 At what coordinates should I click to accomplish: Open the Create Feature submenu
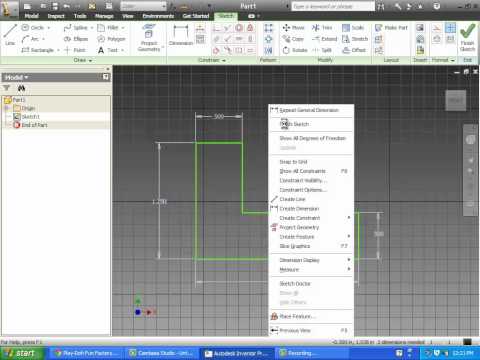[311, 237]
